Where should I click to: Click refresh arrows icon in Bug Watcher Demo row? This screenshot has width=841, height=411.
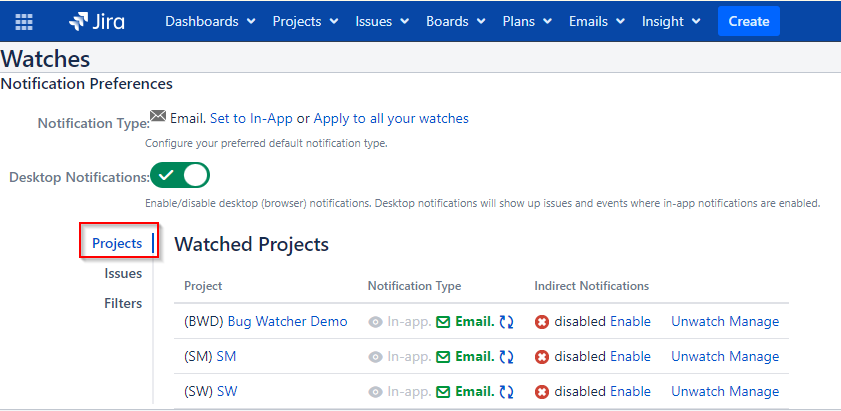tap(506, 322)
